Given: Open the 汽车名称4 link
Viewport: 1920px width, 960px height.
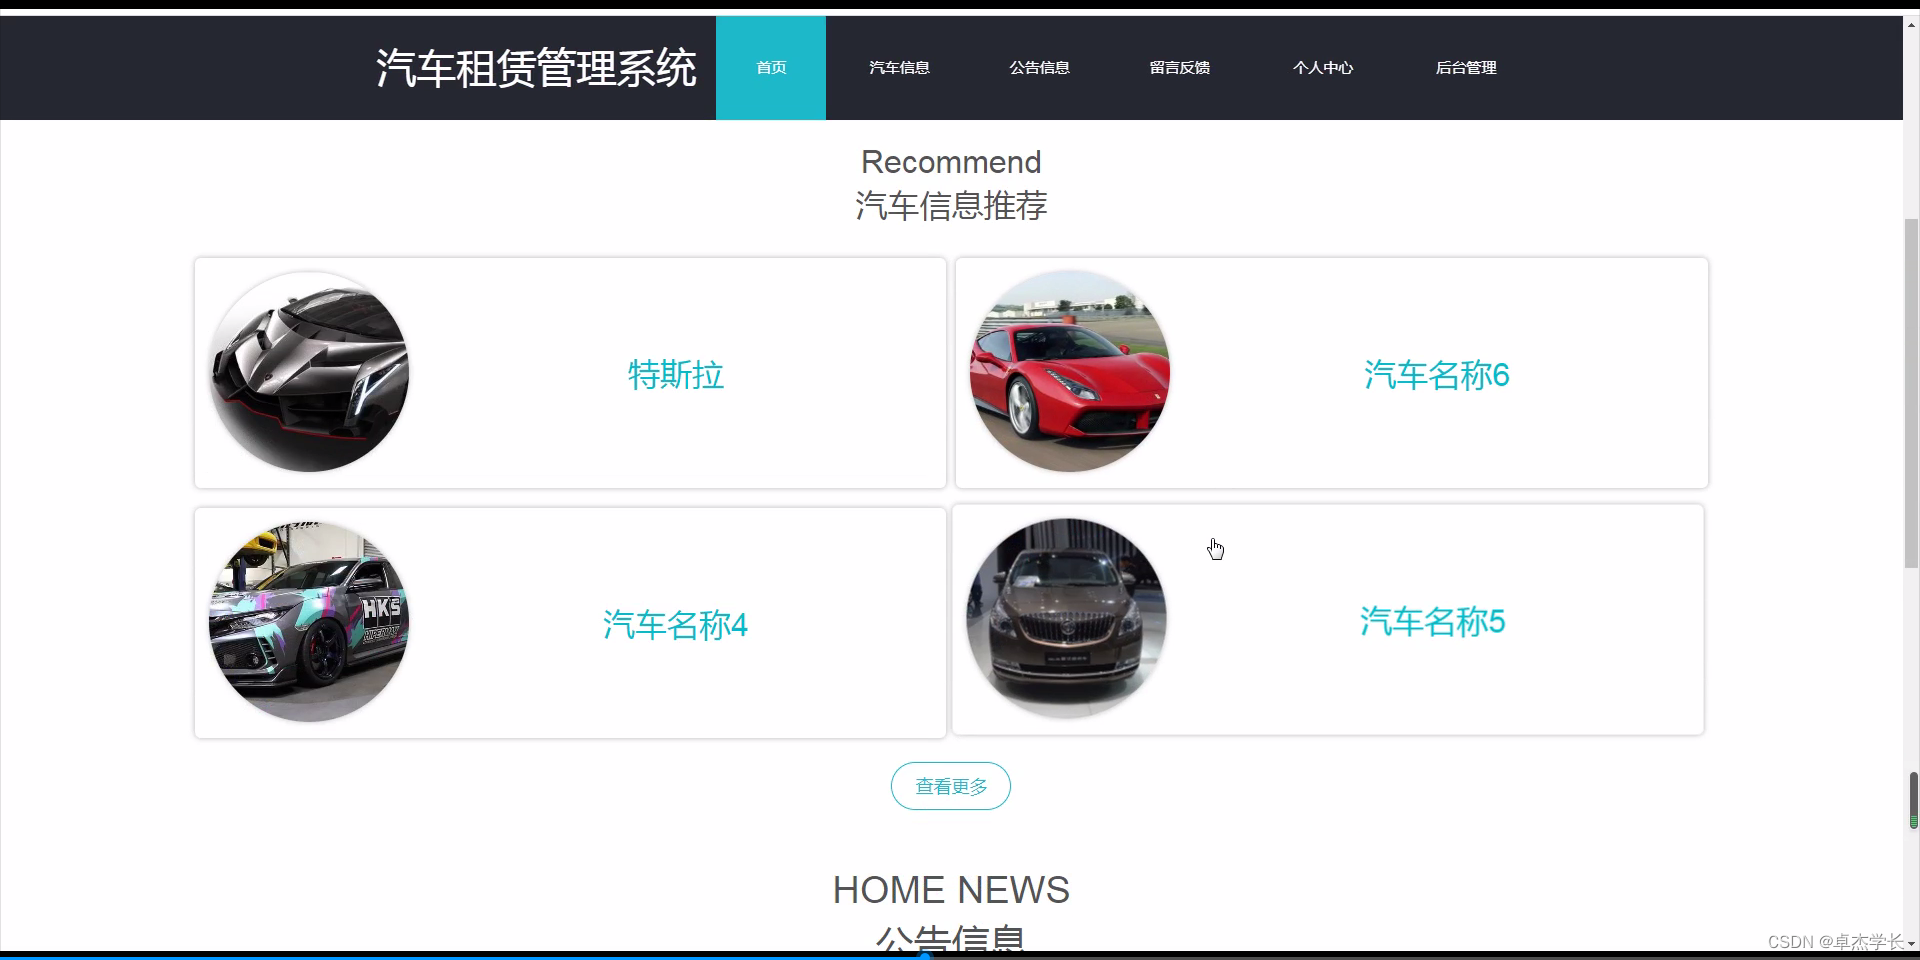Looking at the screenshot, I should [x=675, y=625].
